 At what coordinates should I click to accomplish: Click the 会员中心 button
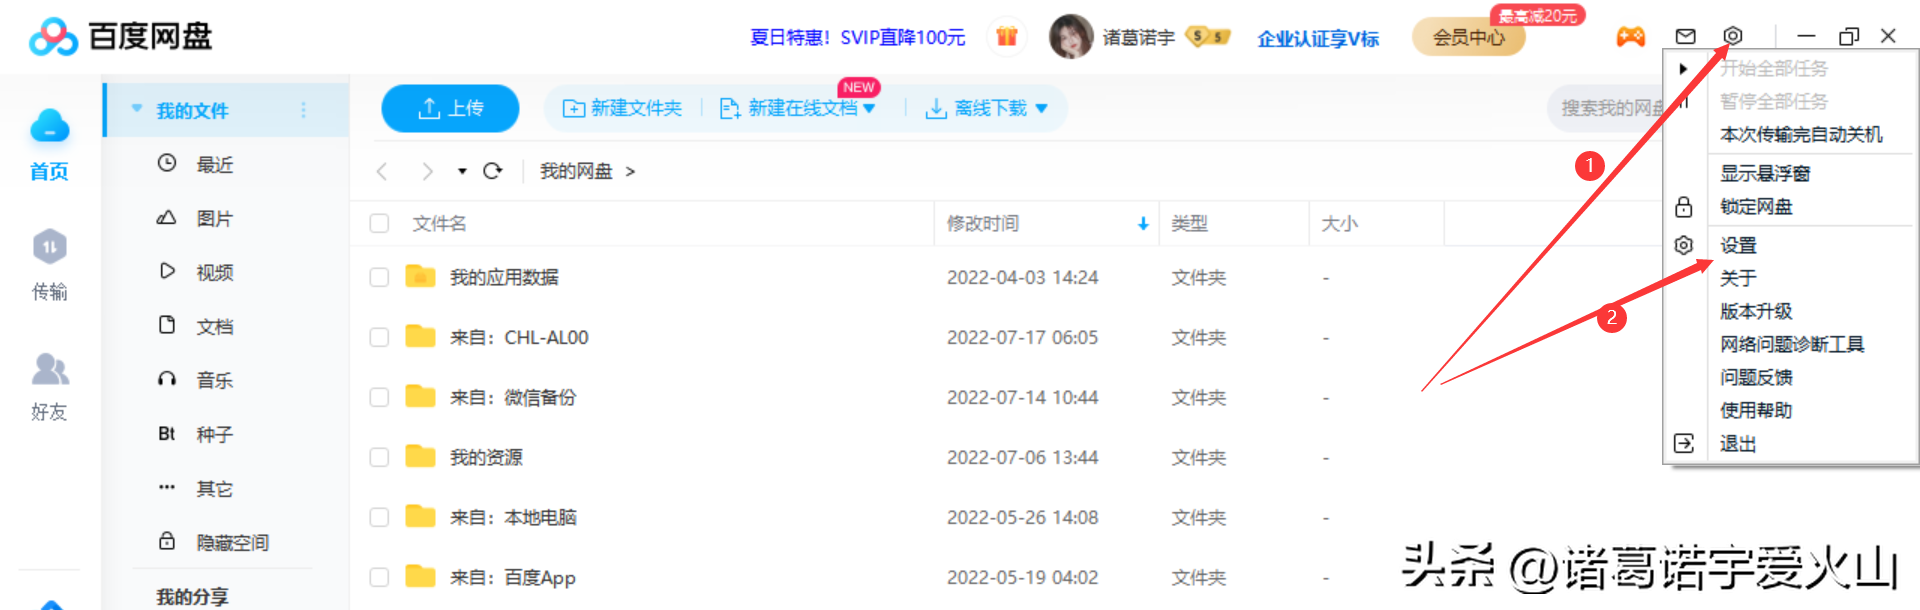[1468, 37]
